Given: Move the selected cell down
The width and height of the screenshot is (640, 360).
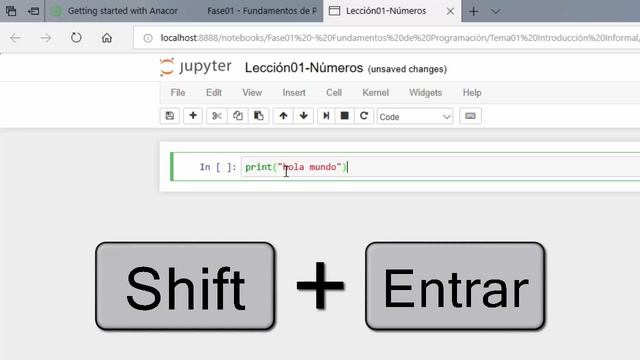Looking at the screenshot, I should (304, 116).
